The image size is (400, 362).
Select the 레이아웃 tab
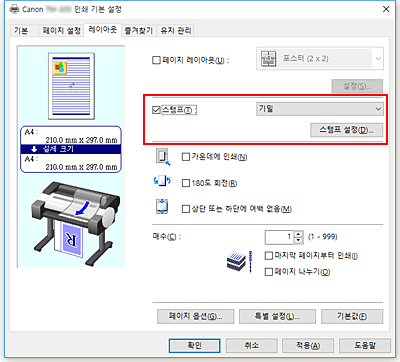[x=103, y=30]
